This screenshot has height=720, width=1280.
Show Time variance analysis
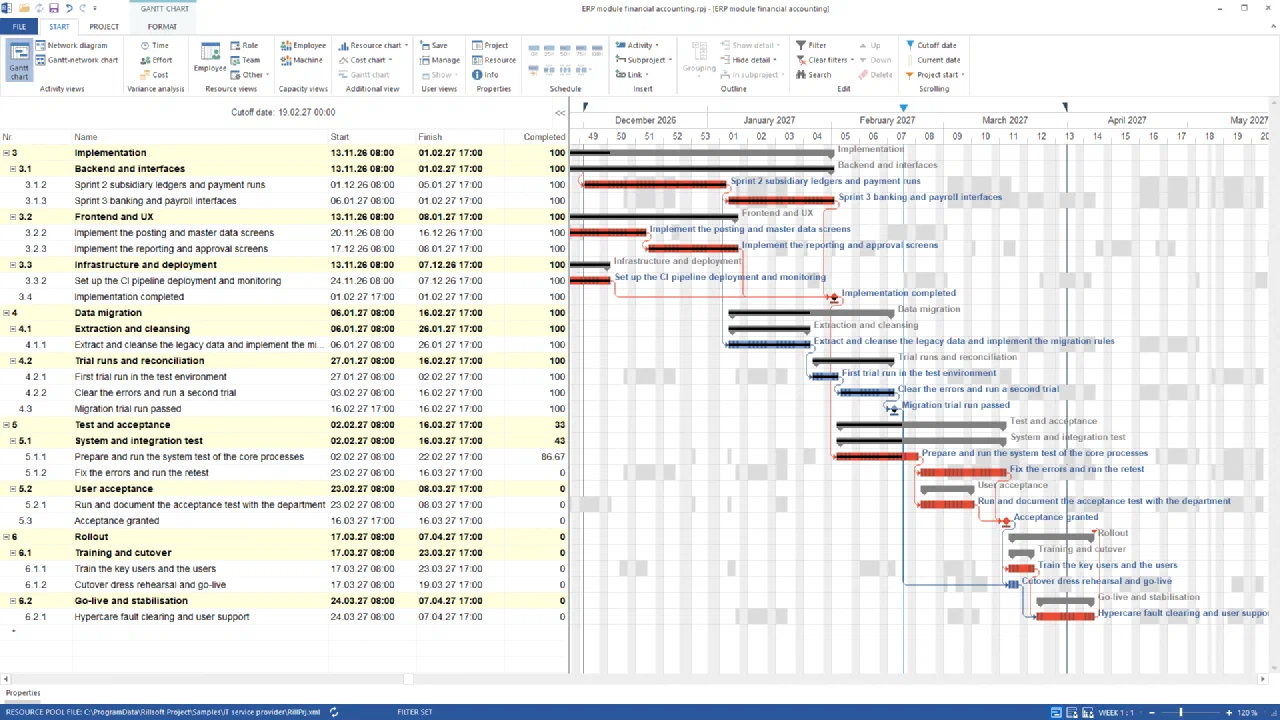(x=154, y=45)
